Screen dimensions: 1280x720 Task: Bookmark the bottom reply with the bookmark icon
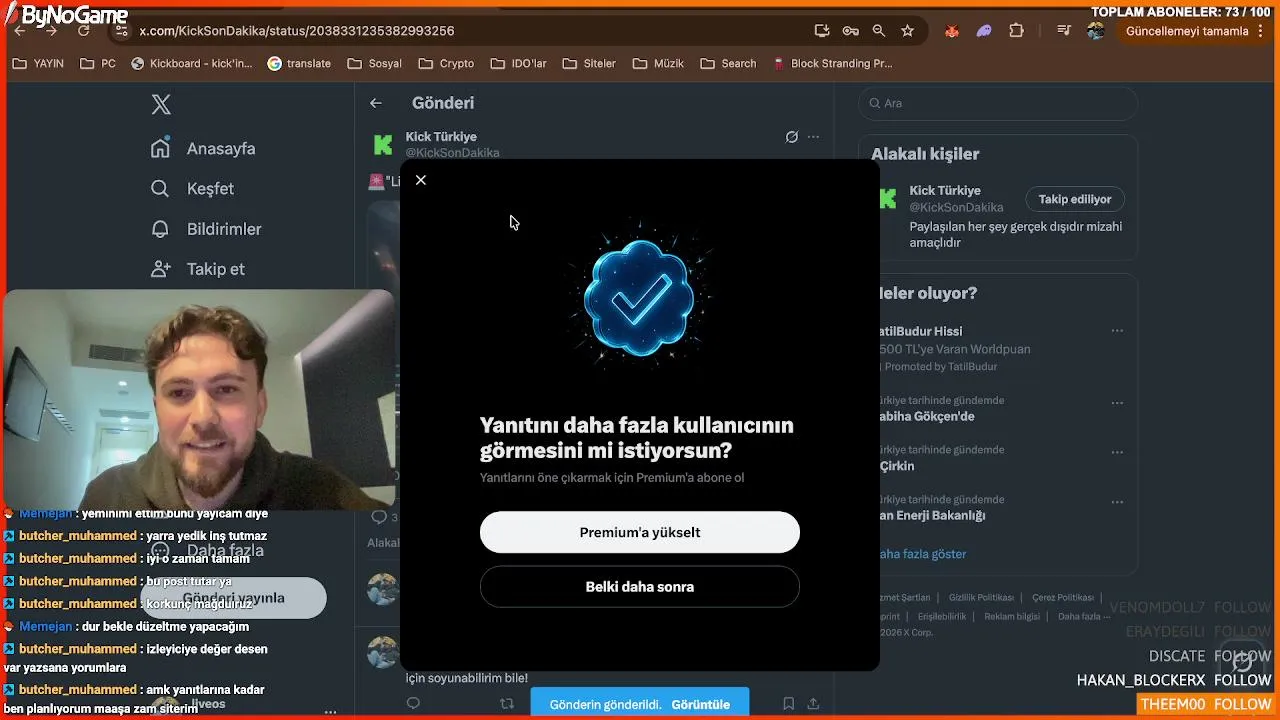pos(789,704)
